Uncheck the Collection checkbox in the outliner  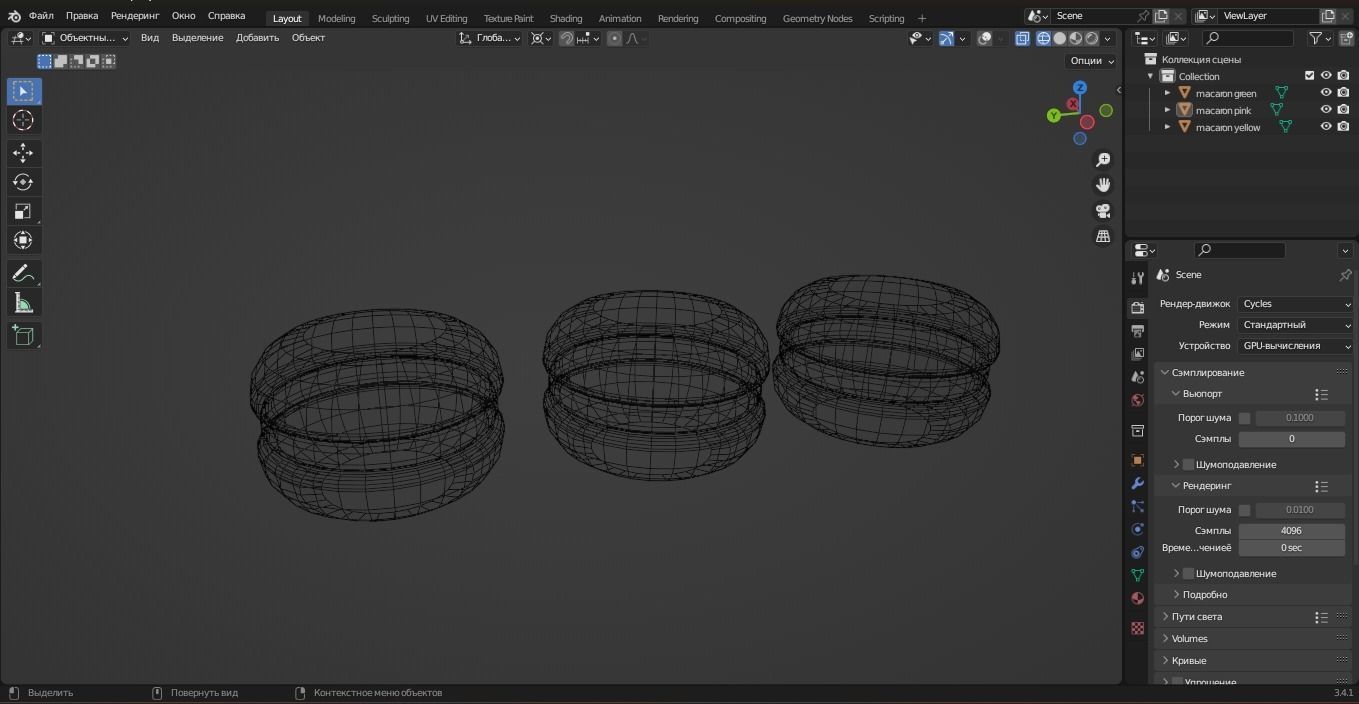(x=1309, y=75)
